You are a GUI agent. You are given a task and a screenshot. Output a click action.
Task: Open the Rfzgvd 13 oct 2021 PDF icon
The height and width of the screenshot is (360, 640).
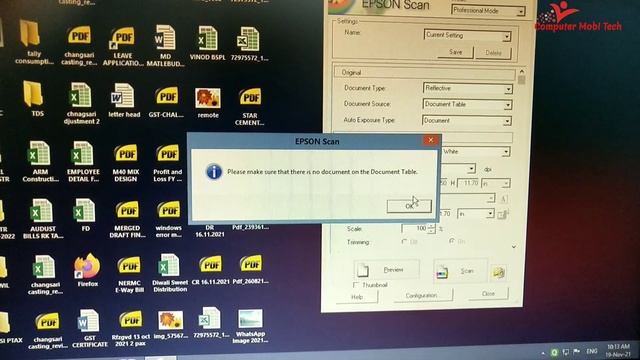coord(131,329)
